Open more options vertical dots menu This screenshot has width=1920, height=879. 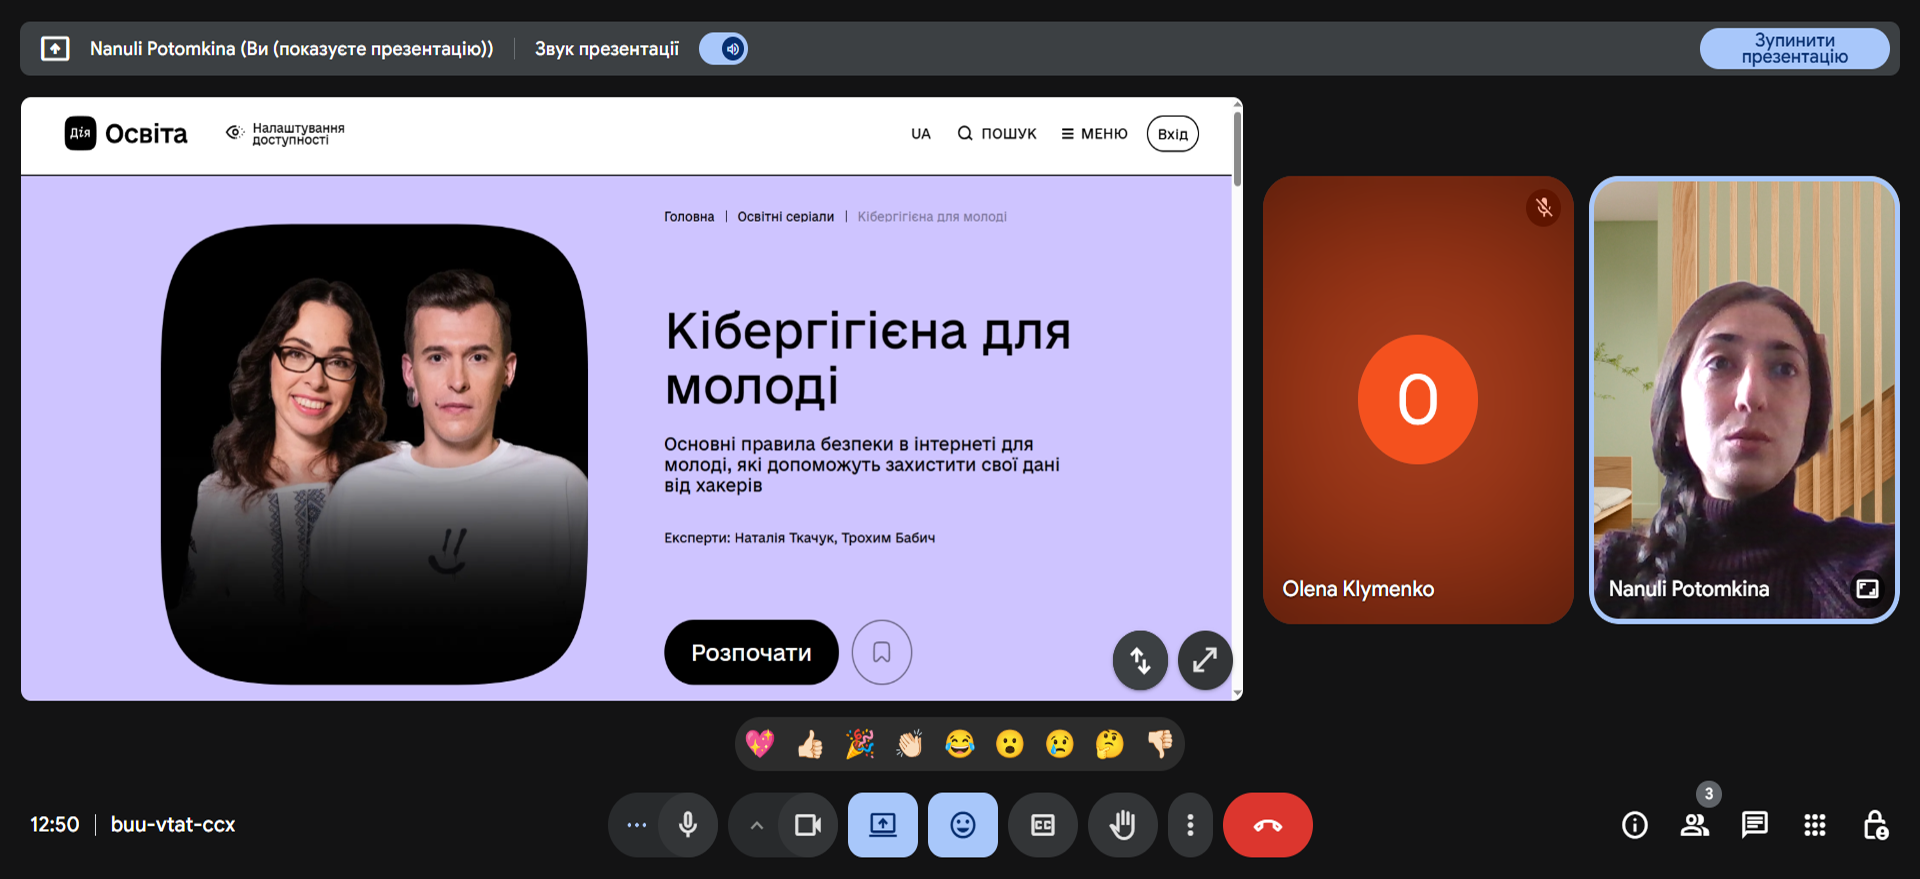[1190, 825]
